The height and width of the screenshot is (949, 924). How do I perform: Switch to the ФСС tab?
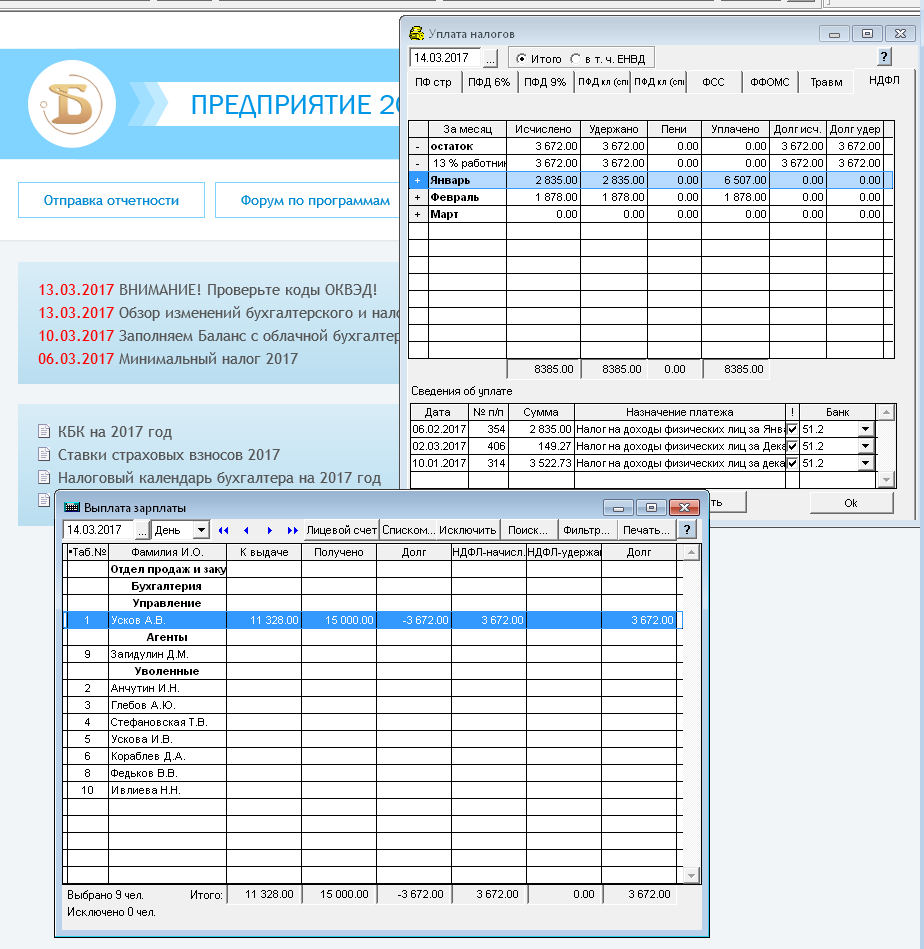[x=713, y=83]
